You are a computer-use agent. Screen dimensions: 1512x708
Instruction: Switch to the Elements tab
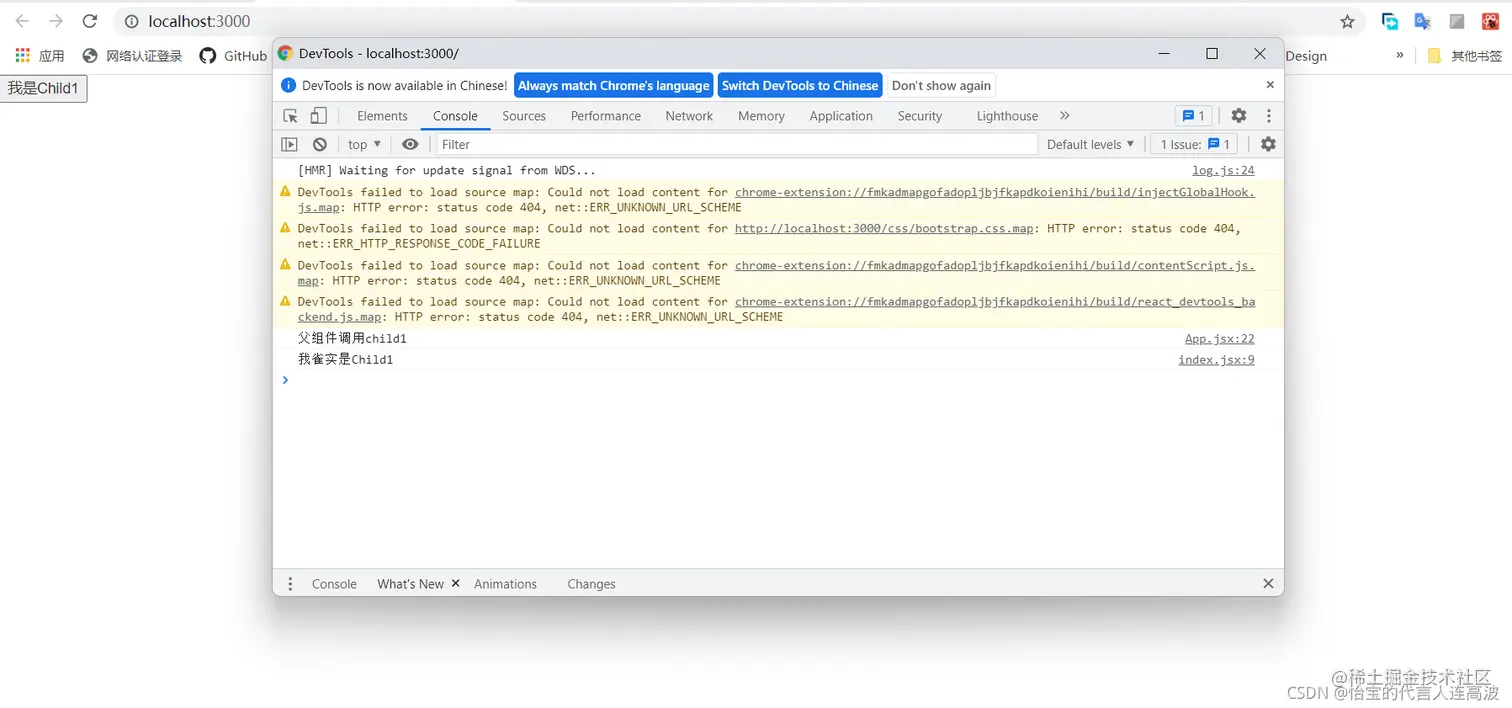point(382,116)
